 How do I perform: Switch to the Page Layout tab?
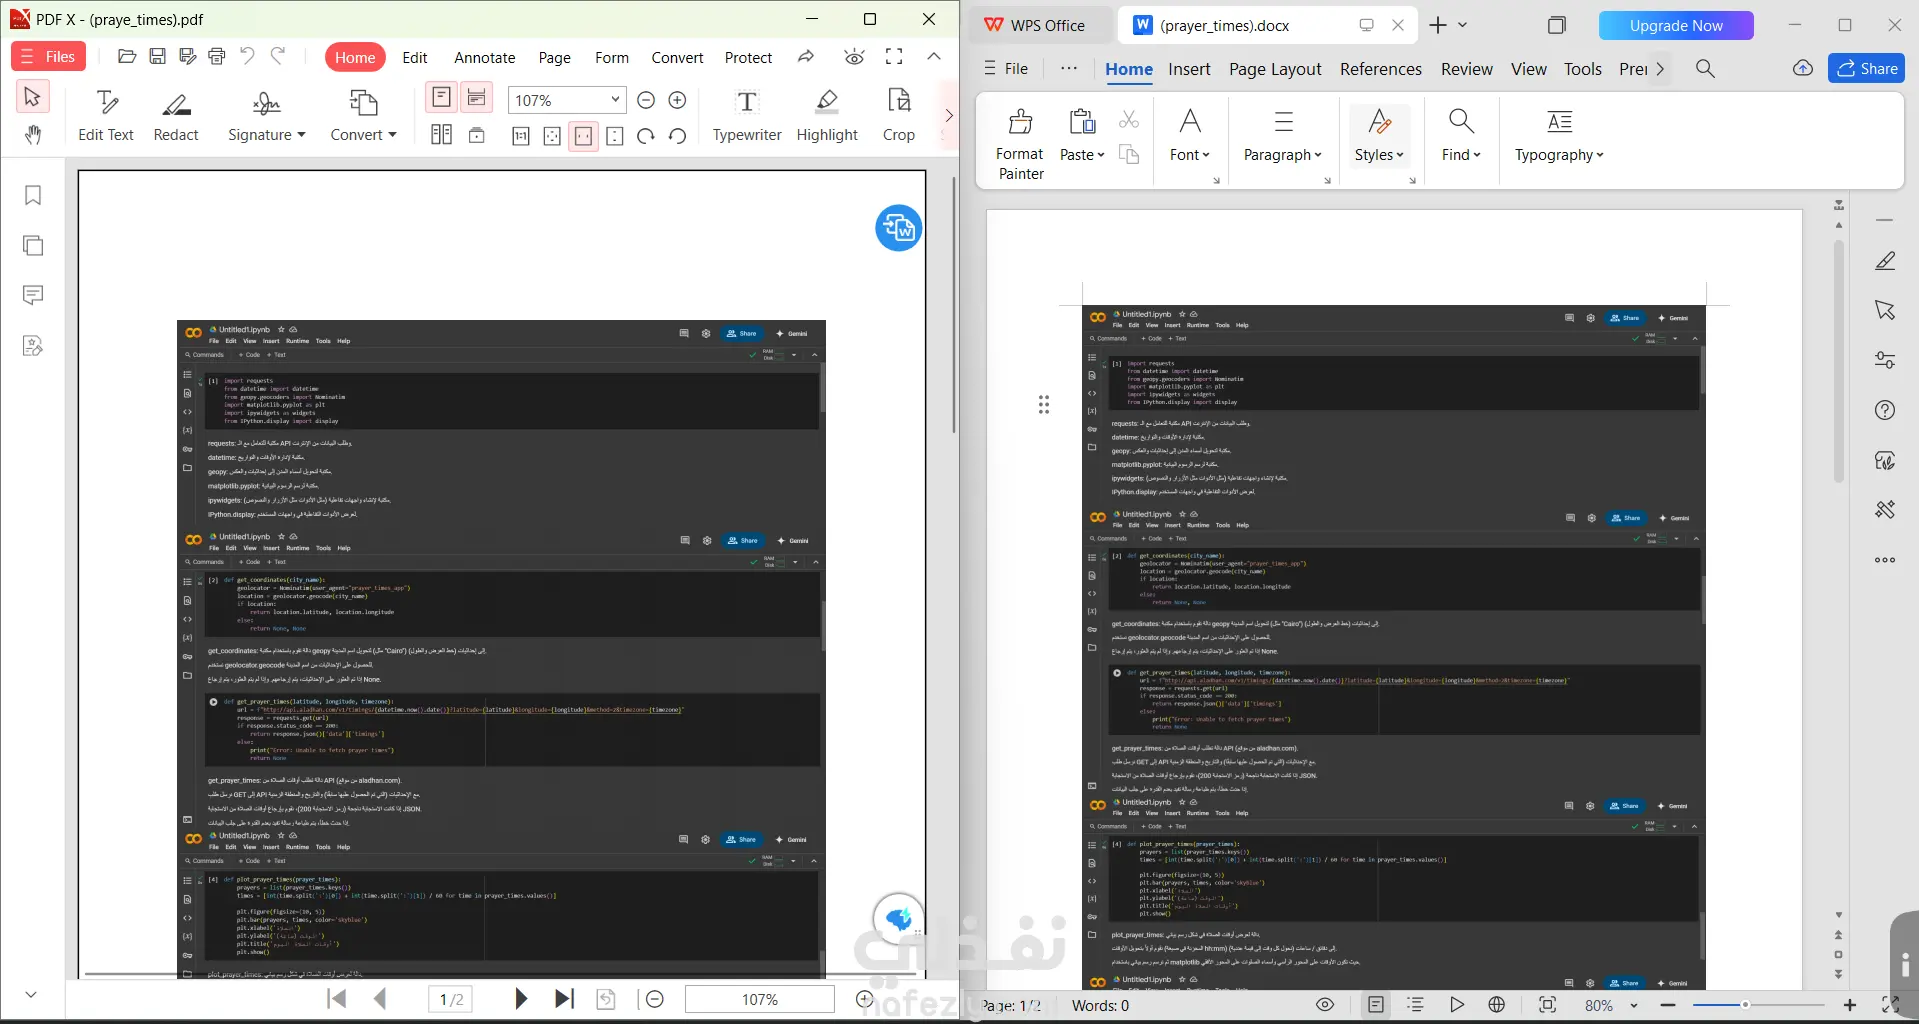coord(1275,69)
